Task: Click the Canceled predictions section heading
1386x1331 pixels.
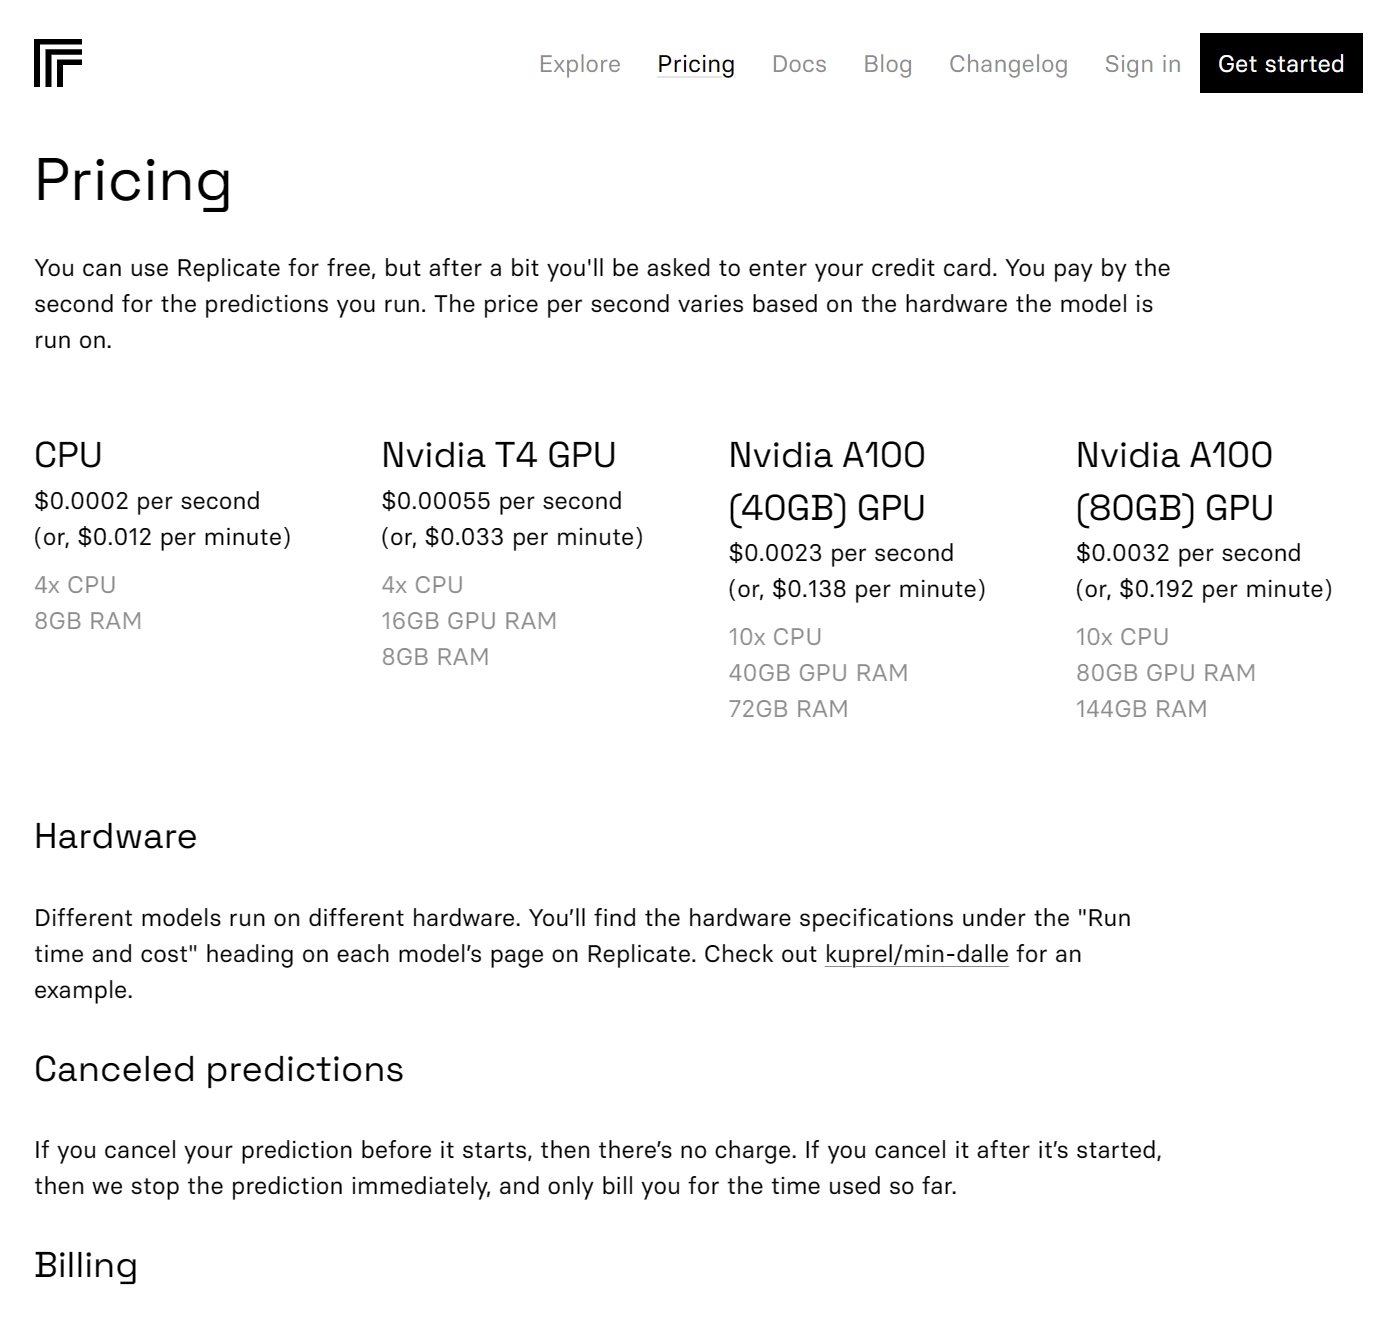Action: pyautogui.click(x=218, y=1069)
